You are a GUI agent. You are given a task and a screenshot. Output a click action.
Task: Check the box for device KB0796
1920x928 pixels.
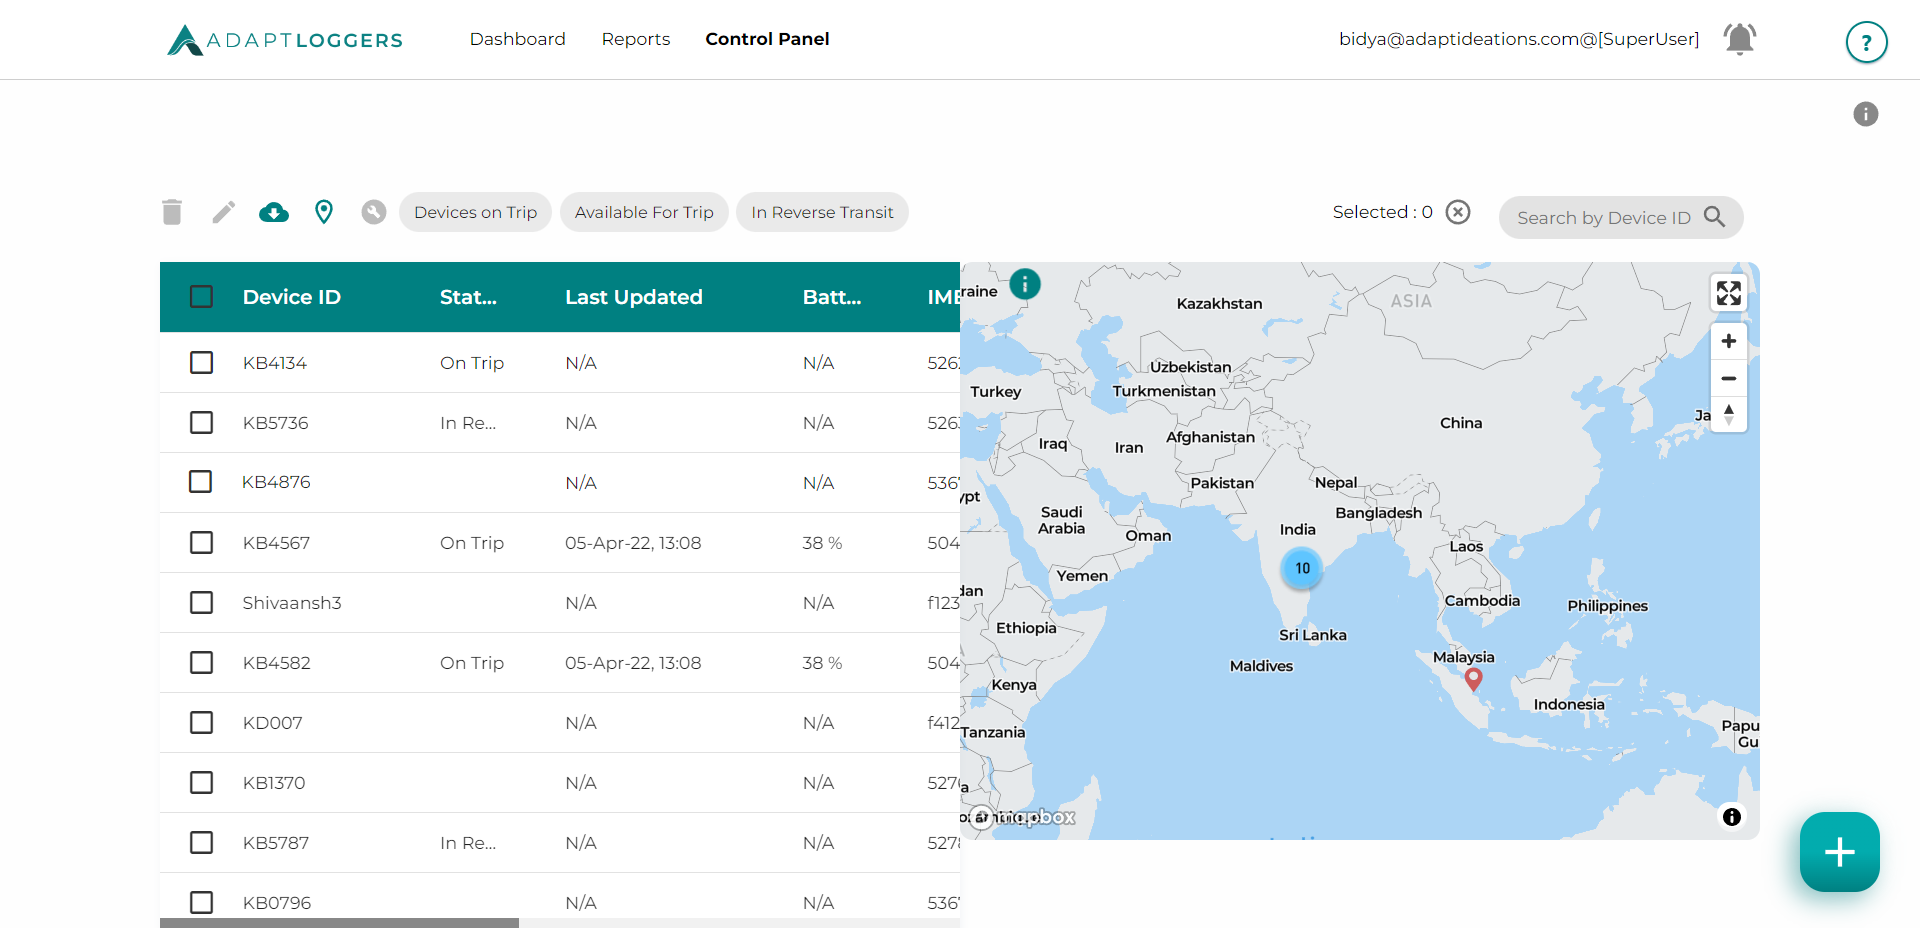pos(201,902)
